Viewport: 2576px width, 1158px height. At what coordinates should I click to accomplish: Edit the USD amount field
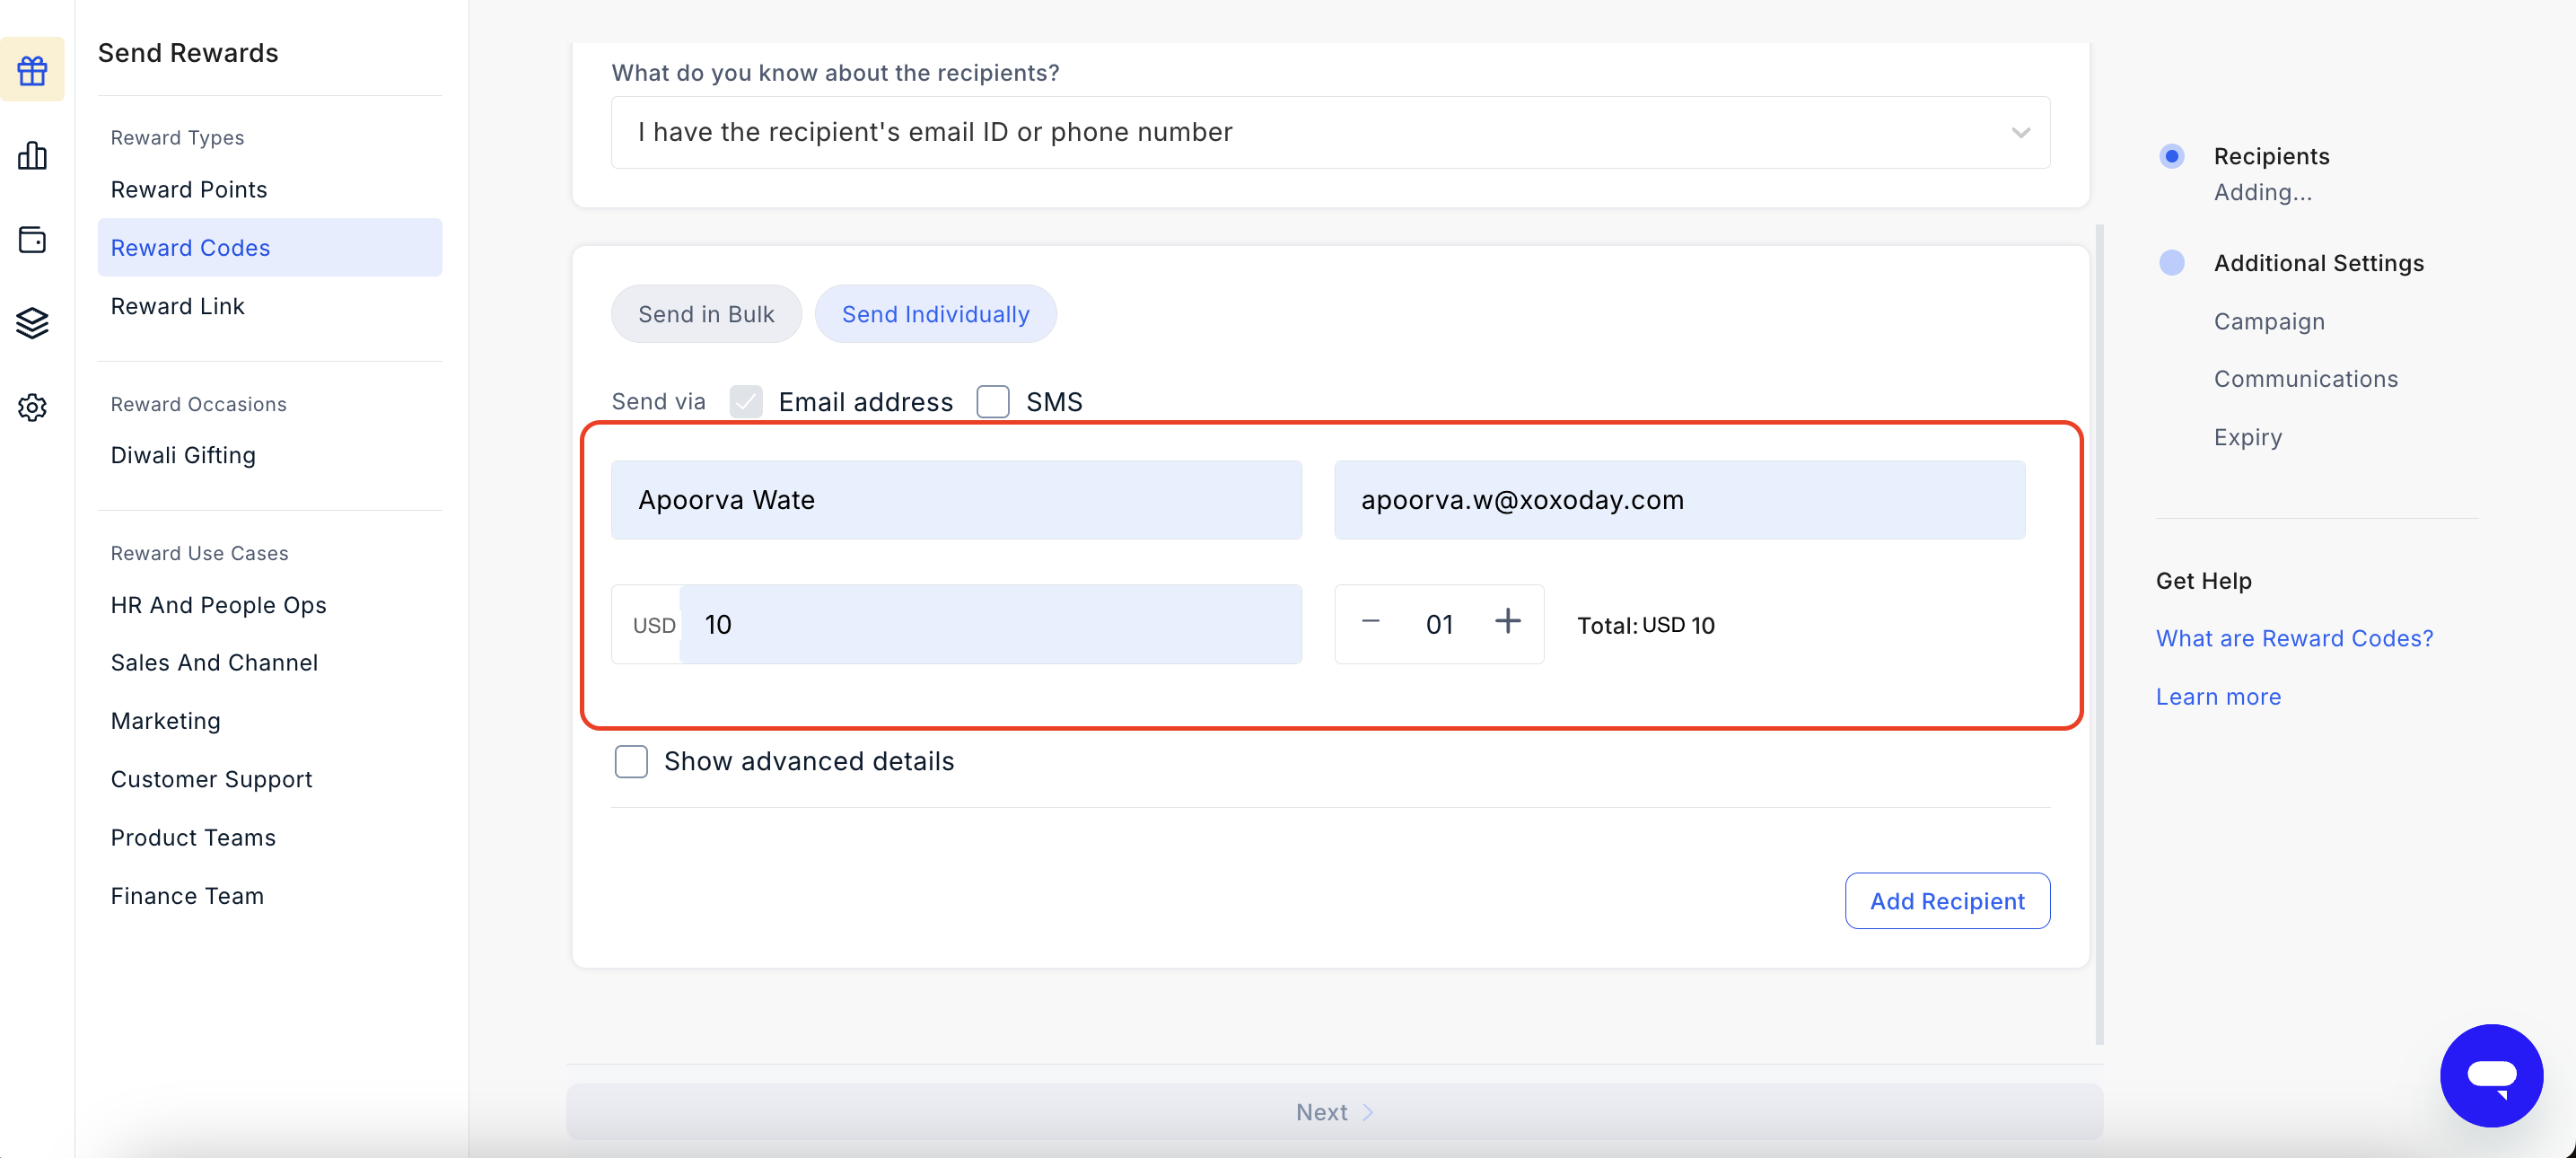click(990, 624)
